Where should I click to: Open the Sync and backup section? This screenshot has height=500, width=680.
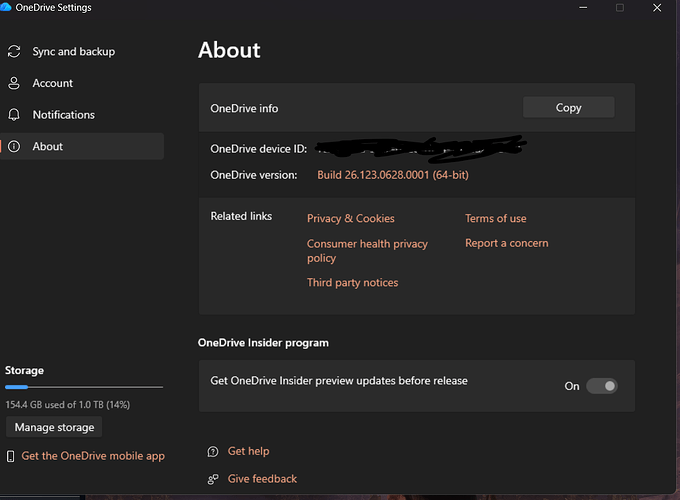coord(82,52)
